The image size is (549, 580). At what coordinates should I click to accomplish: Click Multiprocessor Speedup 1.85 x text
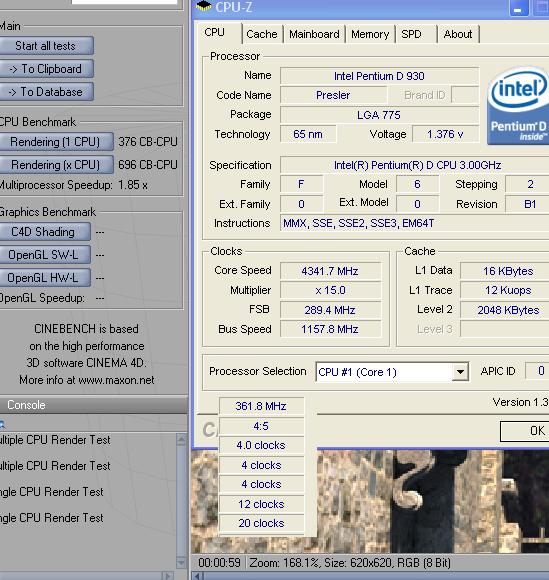(73, 185)
